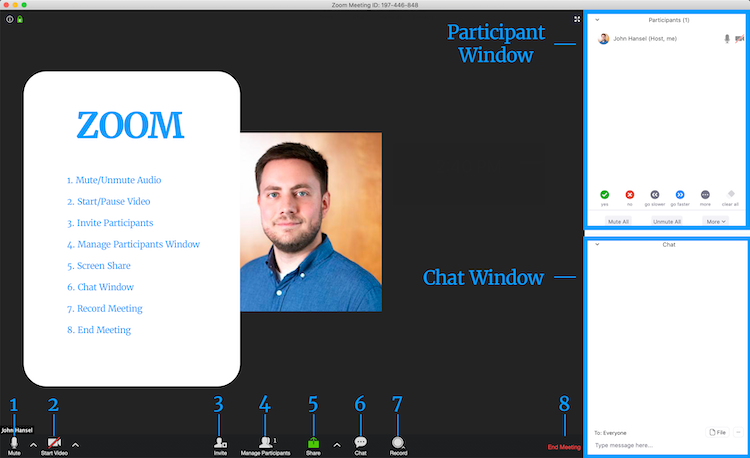Click the green Share screen icon
750x458 pixels.
click(313, 442)
